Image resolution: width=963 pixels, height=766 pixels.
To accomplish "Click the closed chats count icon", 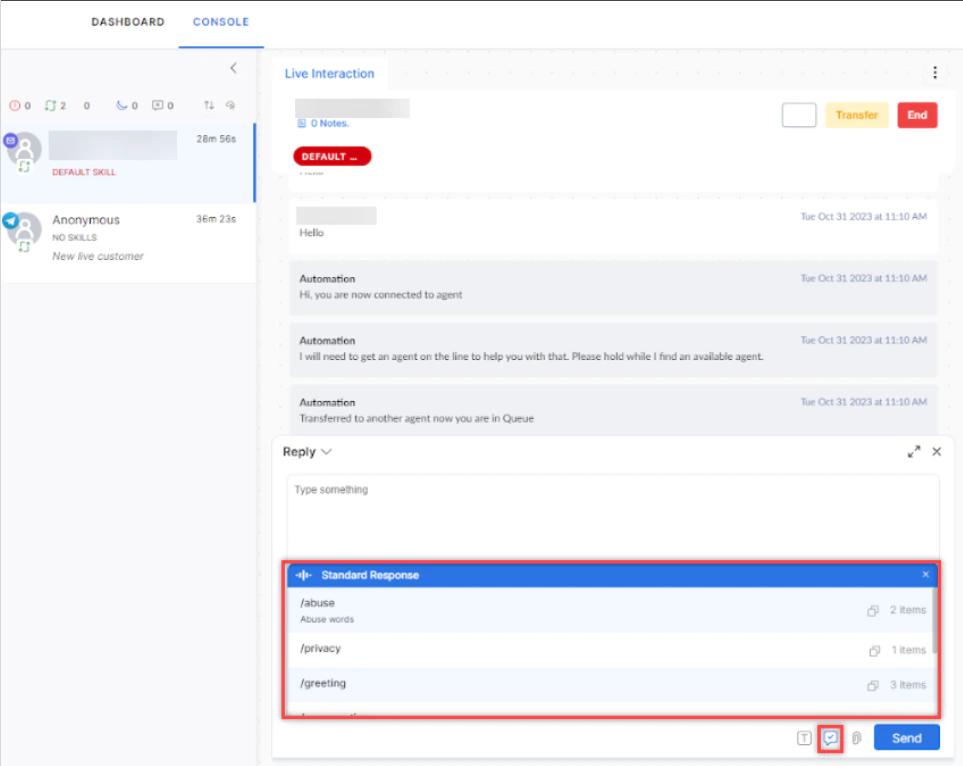I will click(158, 106).
